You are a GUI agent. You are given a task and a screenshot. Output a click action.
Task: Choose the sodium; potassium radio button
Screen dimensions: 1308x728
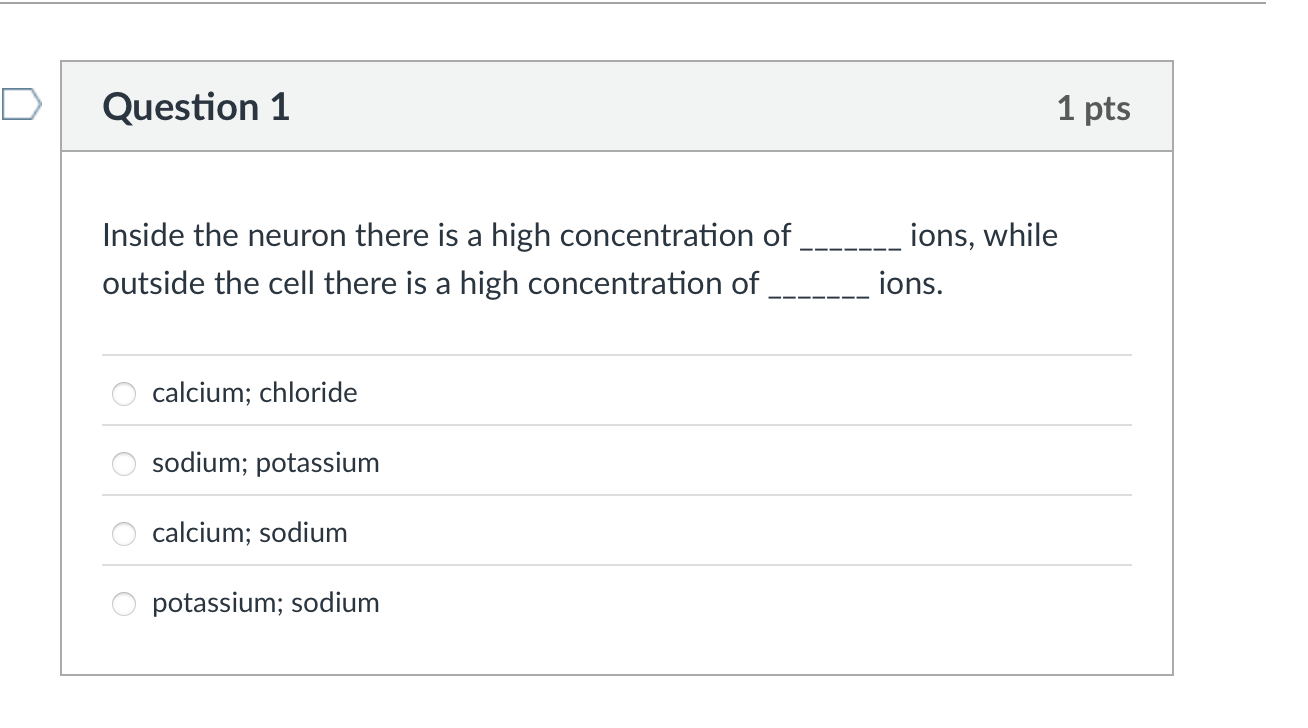click(x=124, y=464)
